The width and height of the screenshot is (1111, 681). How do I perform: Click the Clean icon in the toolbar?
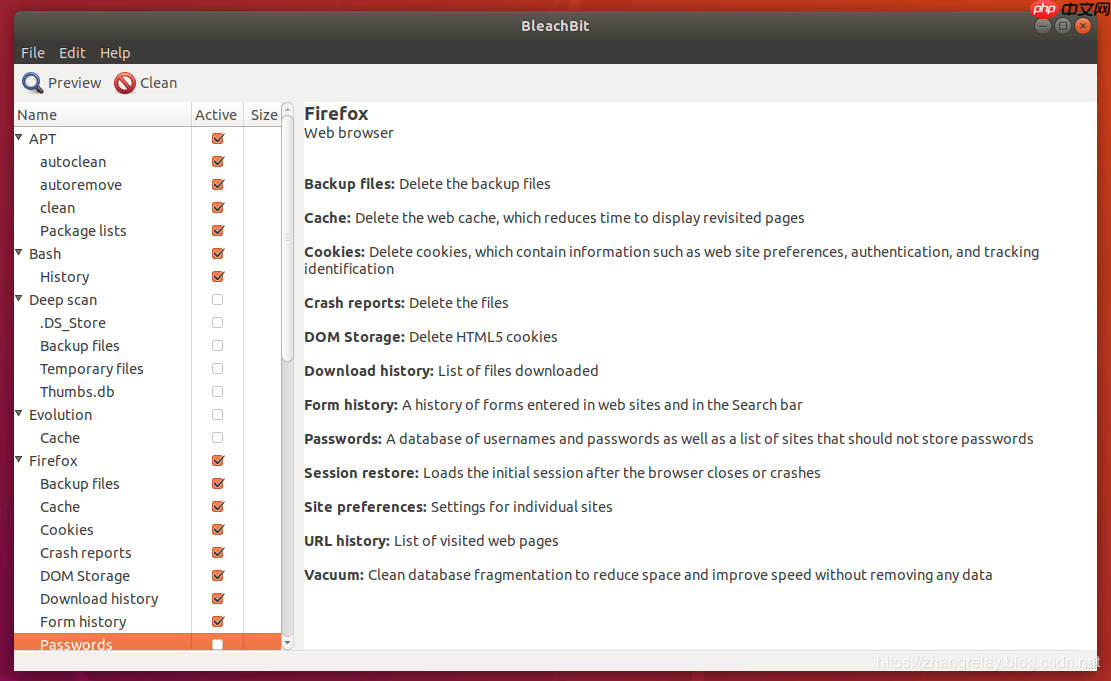(122, 82)
